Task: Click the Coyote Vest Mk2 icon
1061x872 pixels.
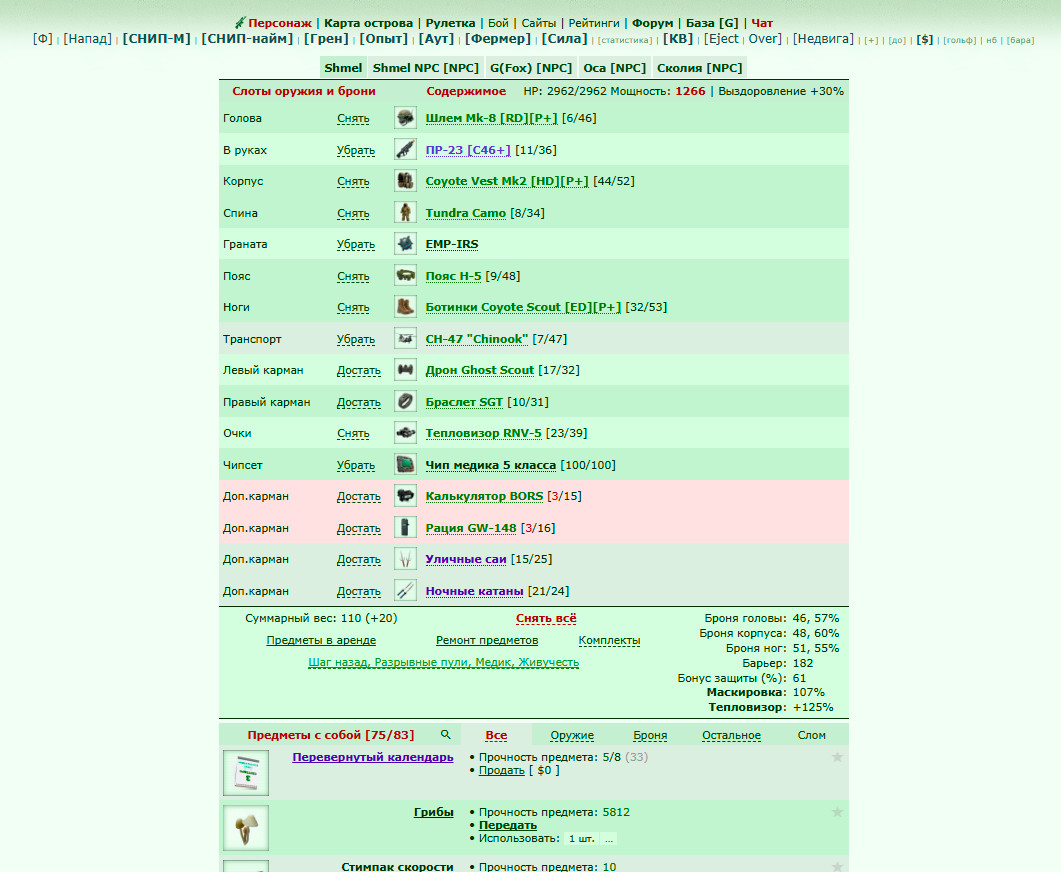Action: (x=405, y=181)
